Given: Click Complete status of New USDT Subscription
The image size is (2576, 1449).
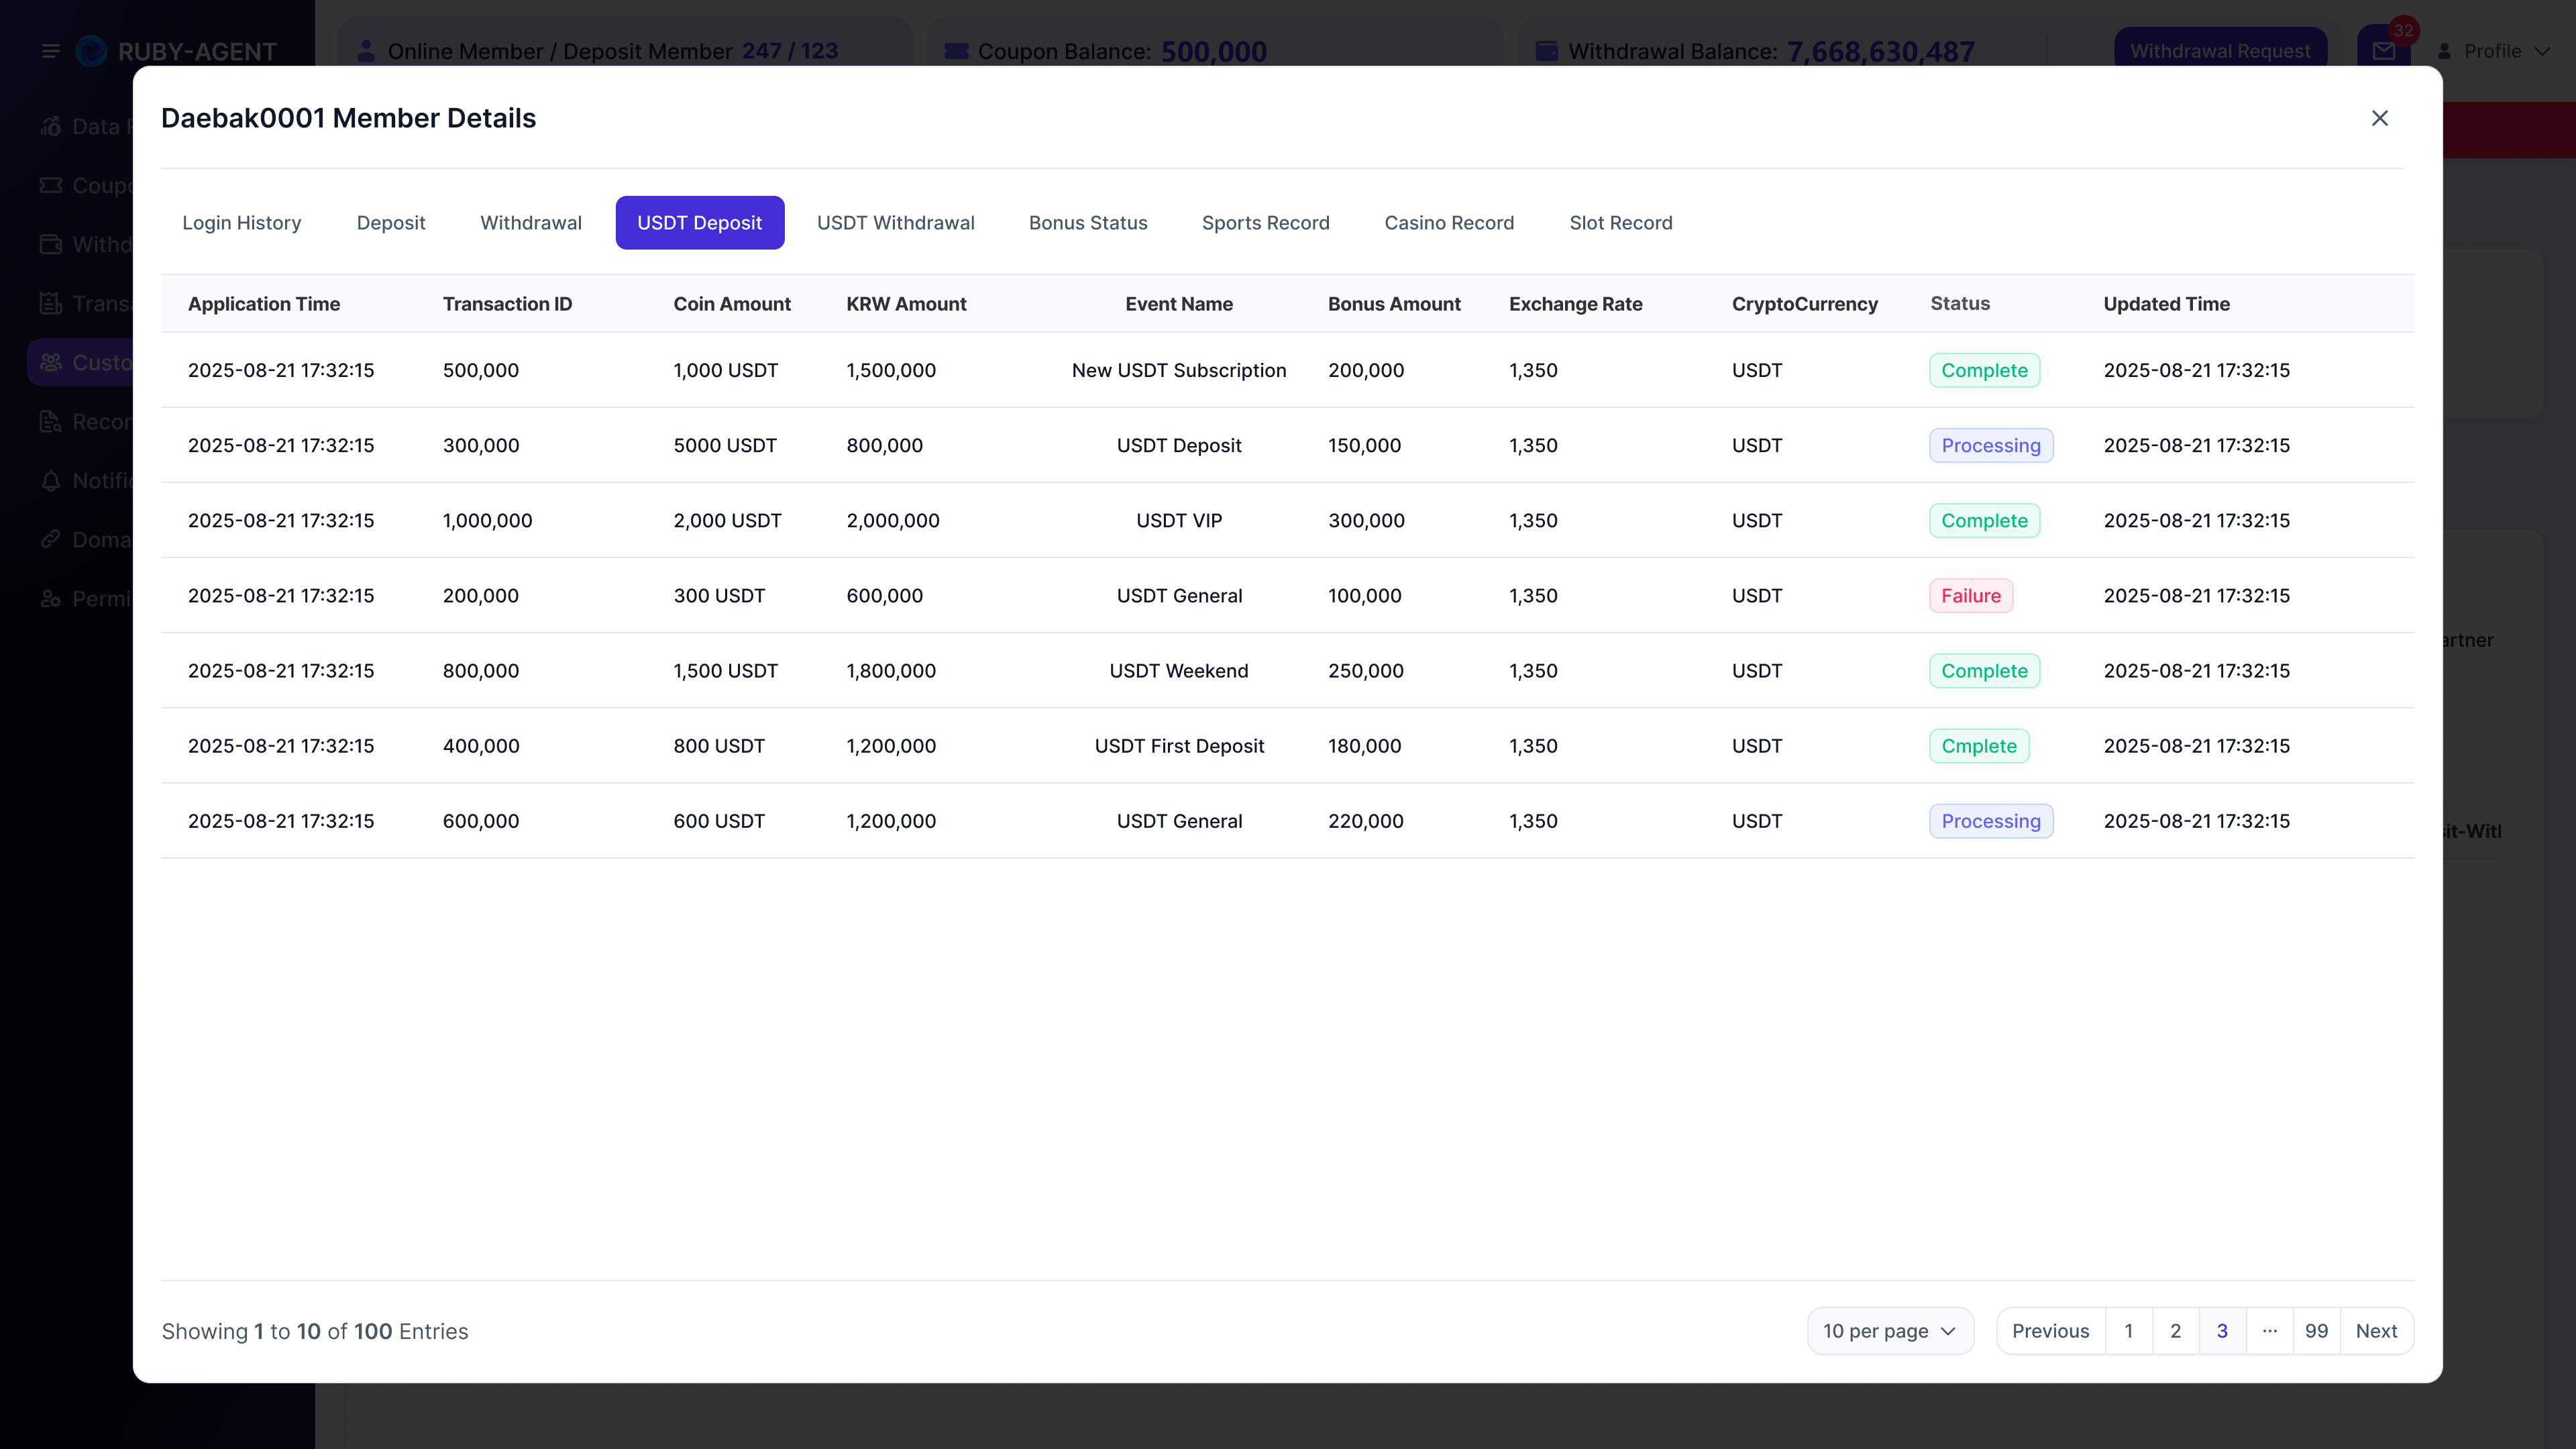Looking at the screenshot, I should 1984,370.
